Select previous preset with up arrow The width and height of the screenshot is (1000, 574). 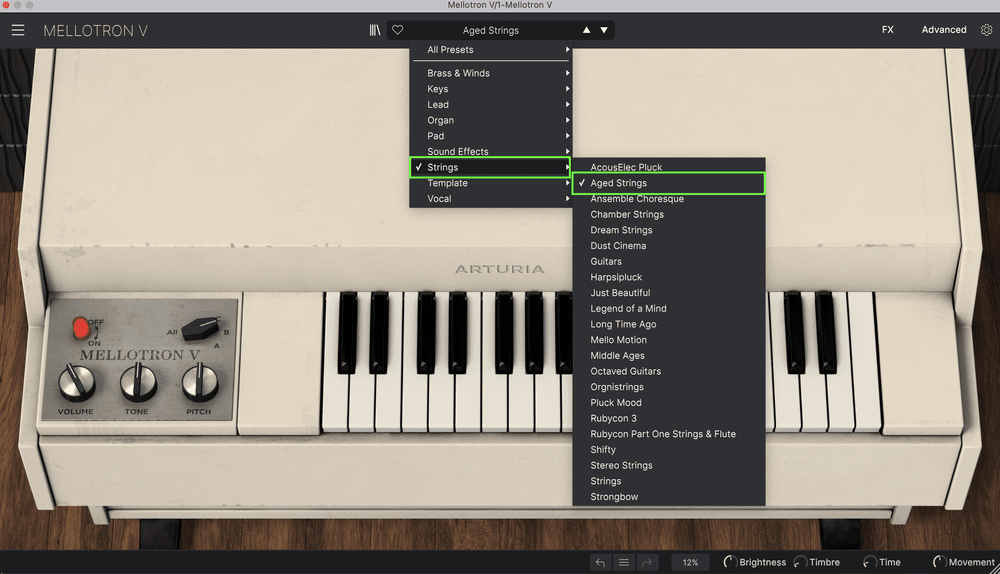[586, 30]
